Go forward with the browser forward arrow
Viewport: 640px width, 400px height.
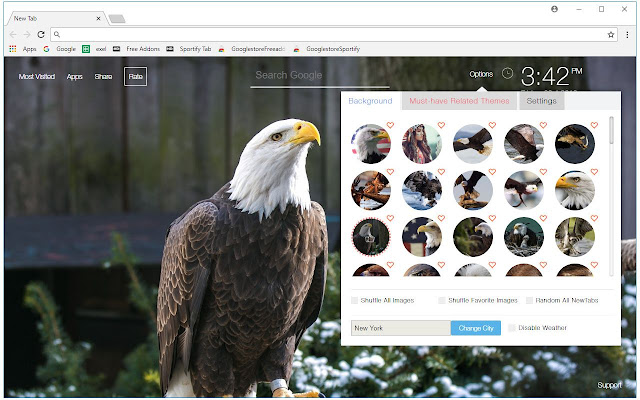(x=27, y=35)
